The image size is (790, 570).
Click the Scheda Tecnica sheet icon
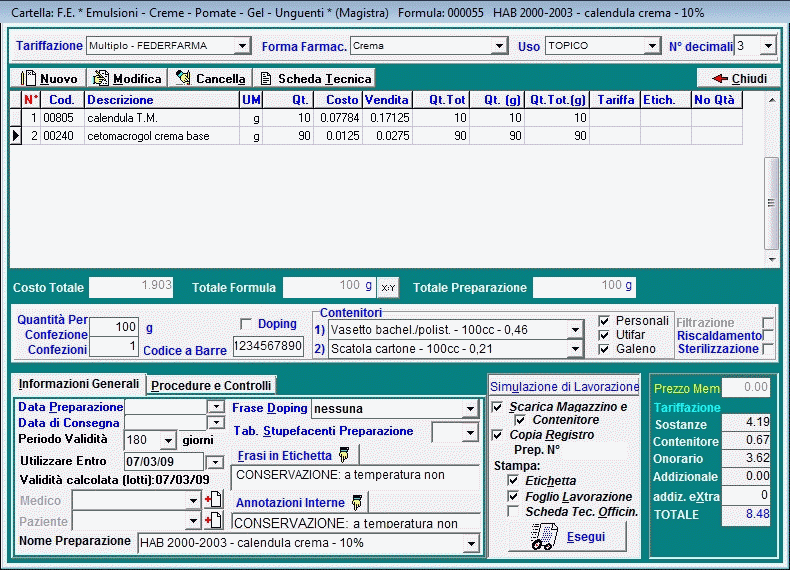click(266, 79)
